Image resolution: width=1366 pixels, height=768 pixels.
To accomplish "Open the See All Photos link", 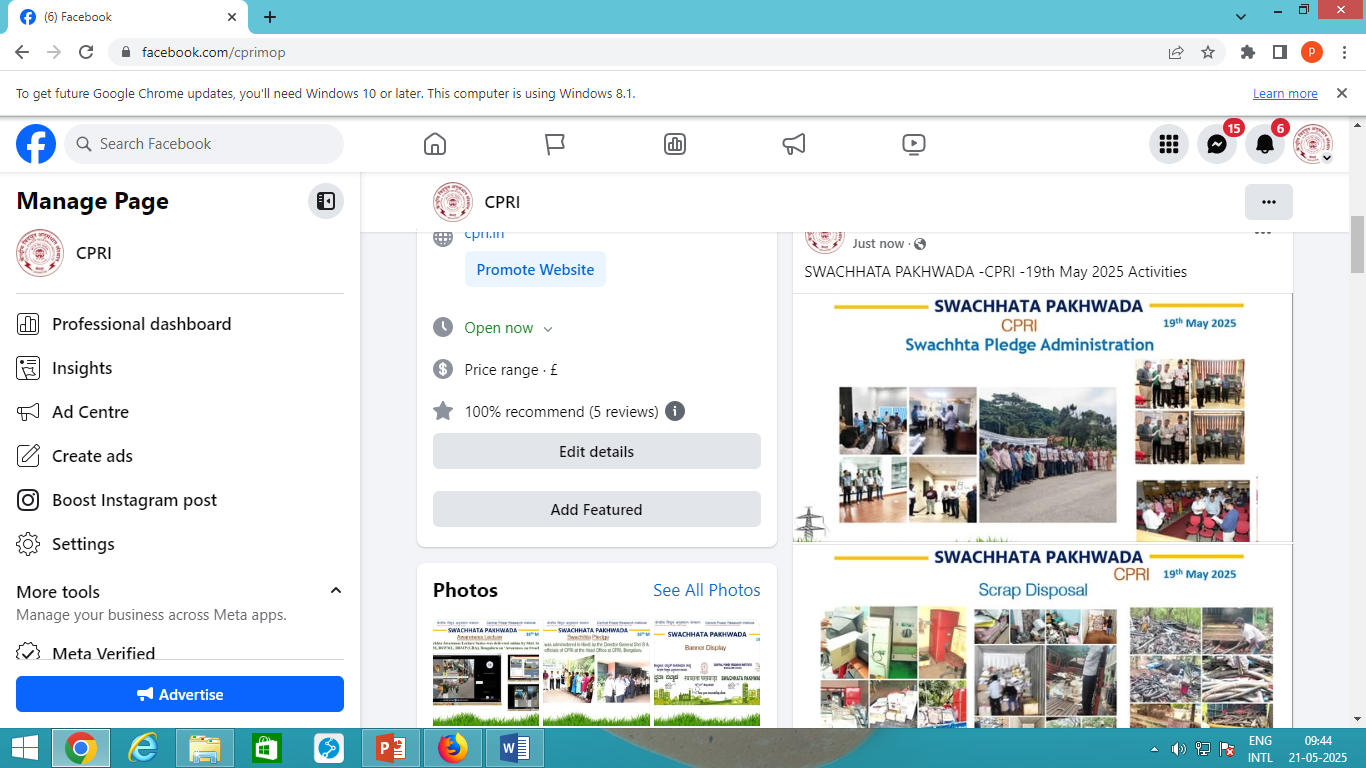I will click(x=707, y=590).
